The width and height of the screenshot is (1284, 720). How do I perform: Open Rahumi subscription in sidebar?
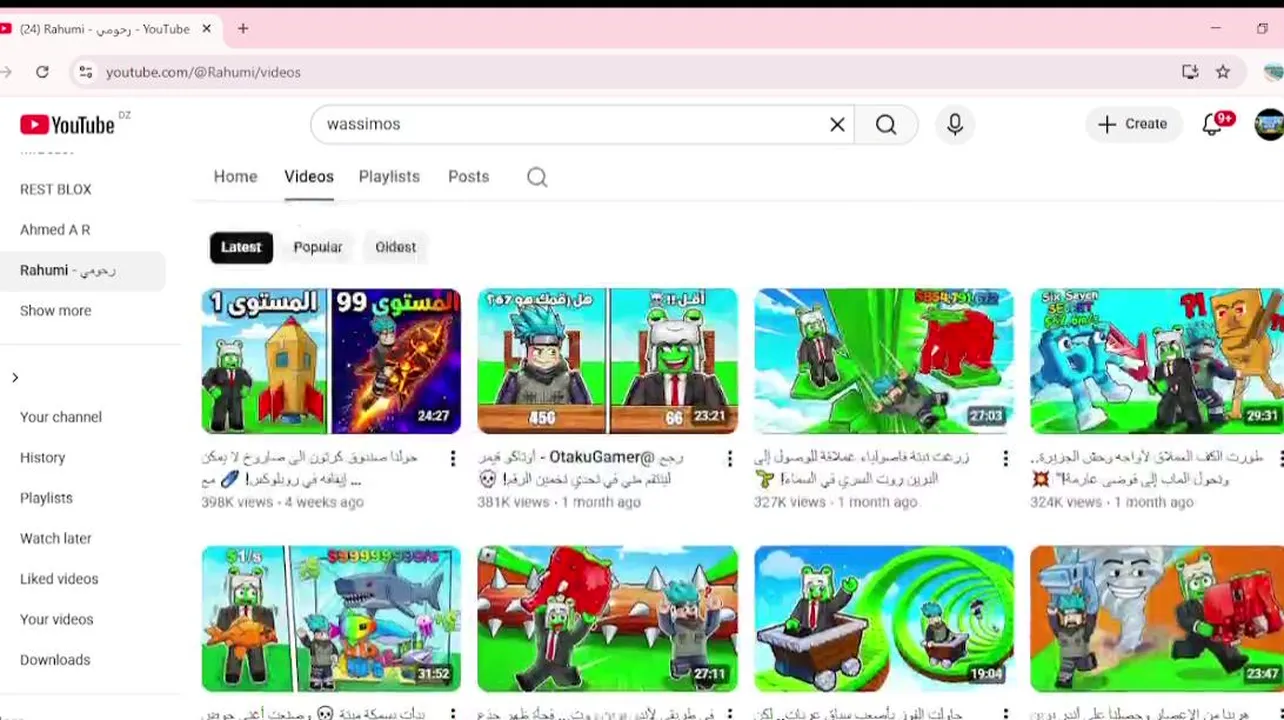[82, 270]
